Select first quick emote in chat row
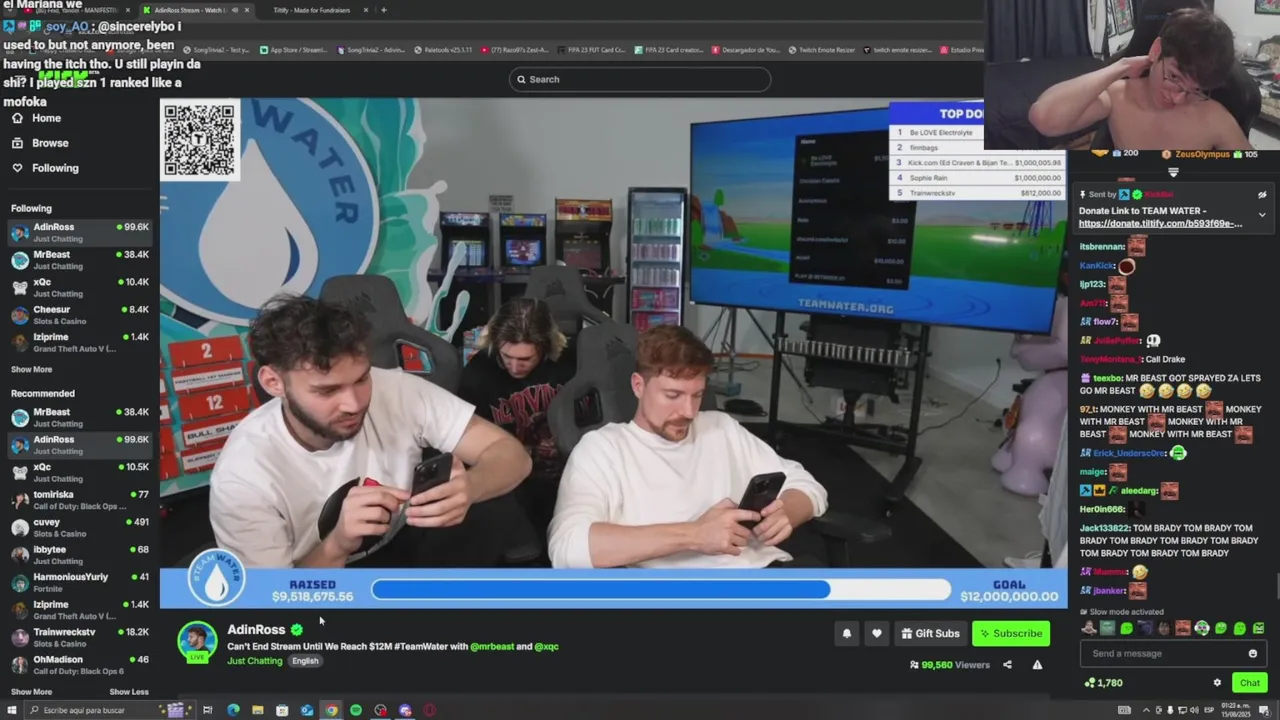Viewport: 1280px width, 720px height. [1089, 628]
